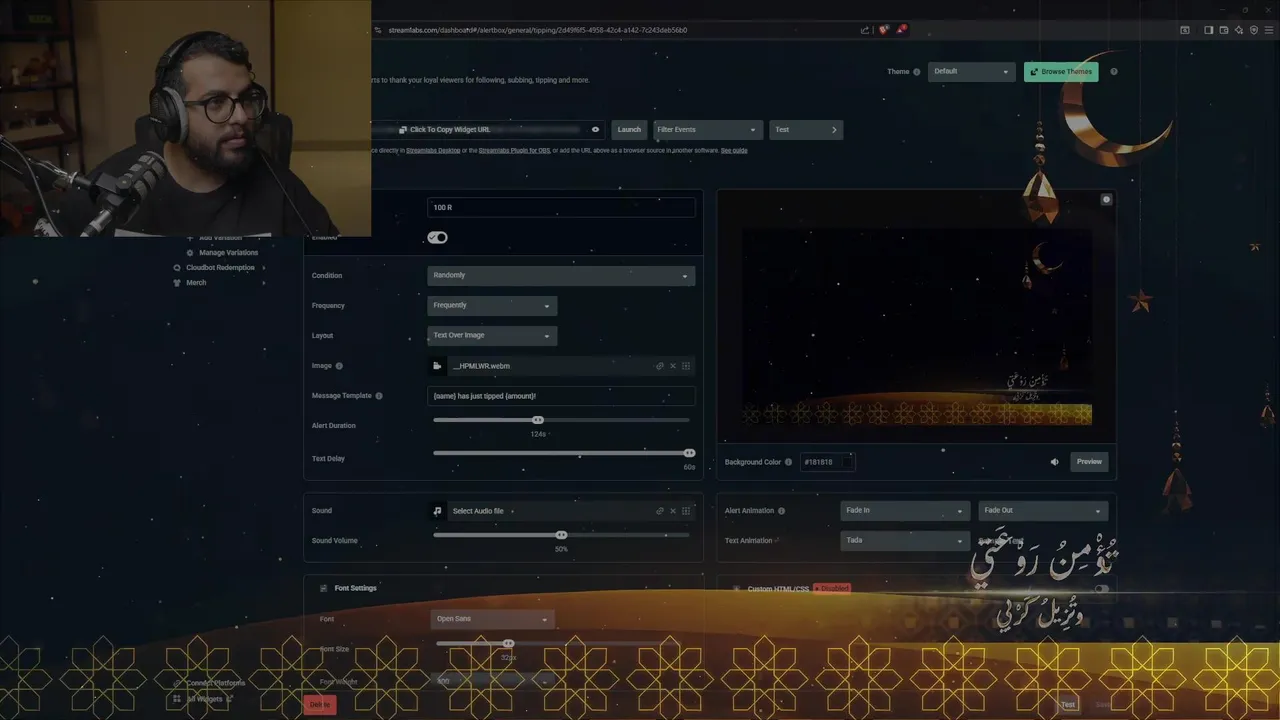
Task: Open the Frequency dropdown set to Frequently
Action: [x=492, y=306]
